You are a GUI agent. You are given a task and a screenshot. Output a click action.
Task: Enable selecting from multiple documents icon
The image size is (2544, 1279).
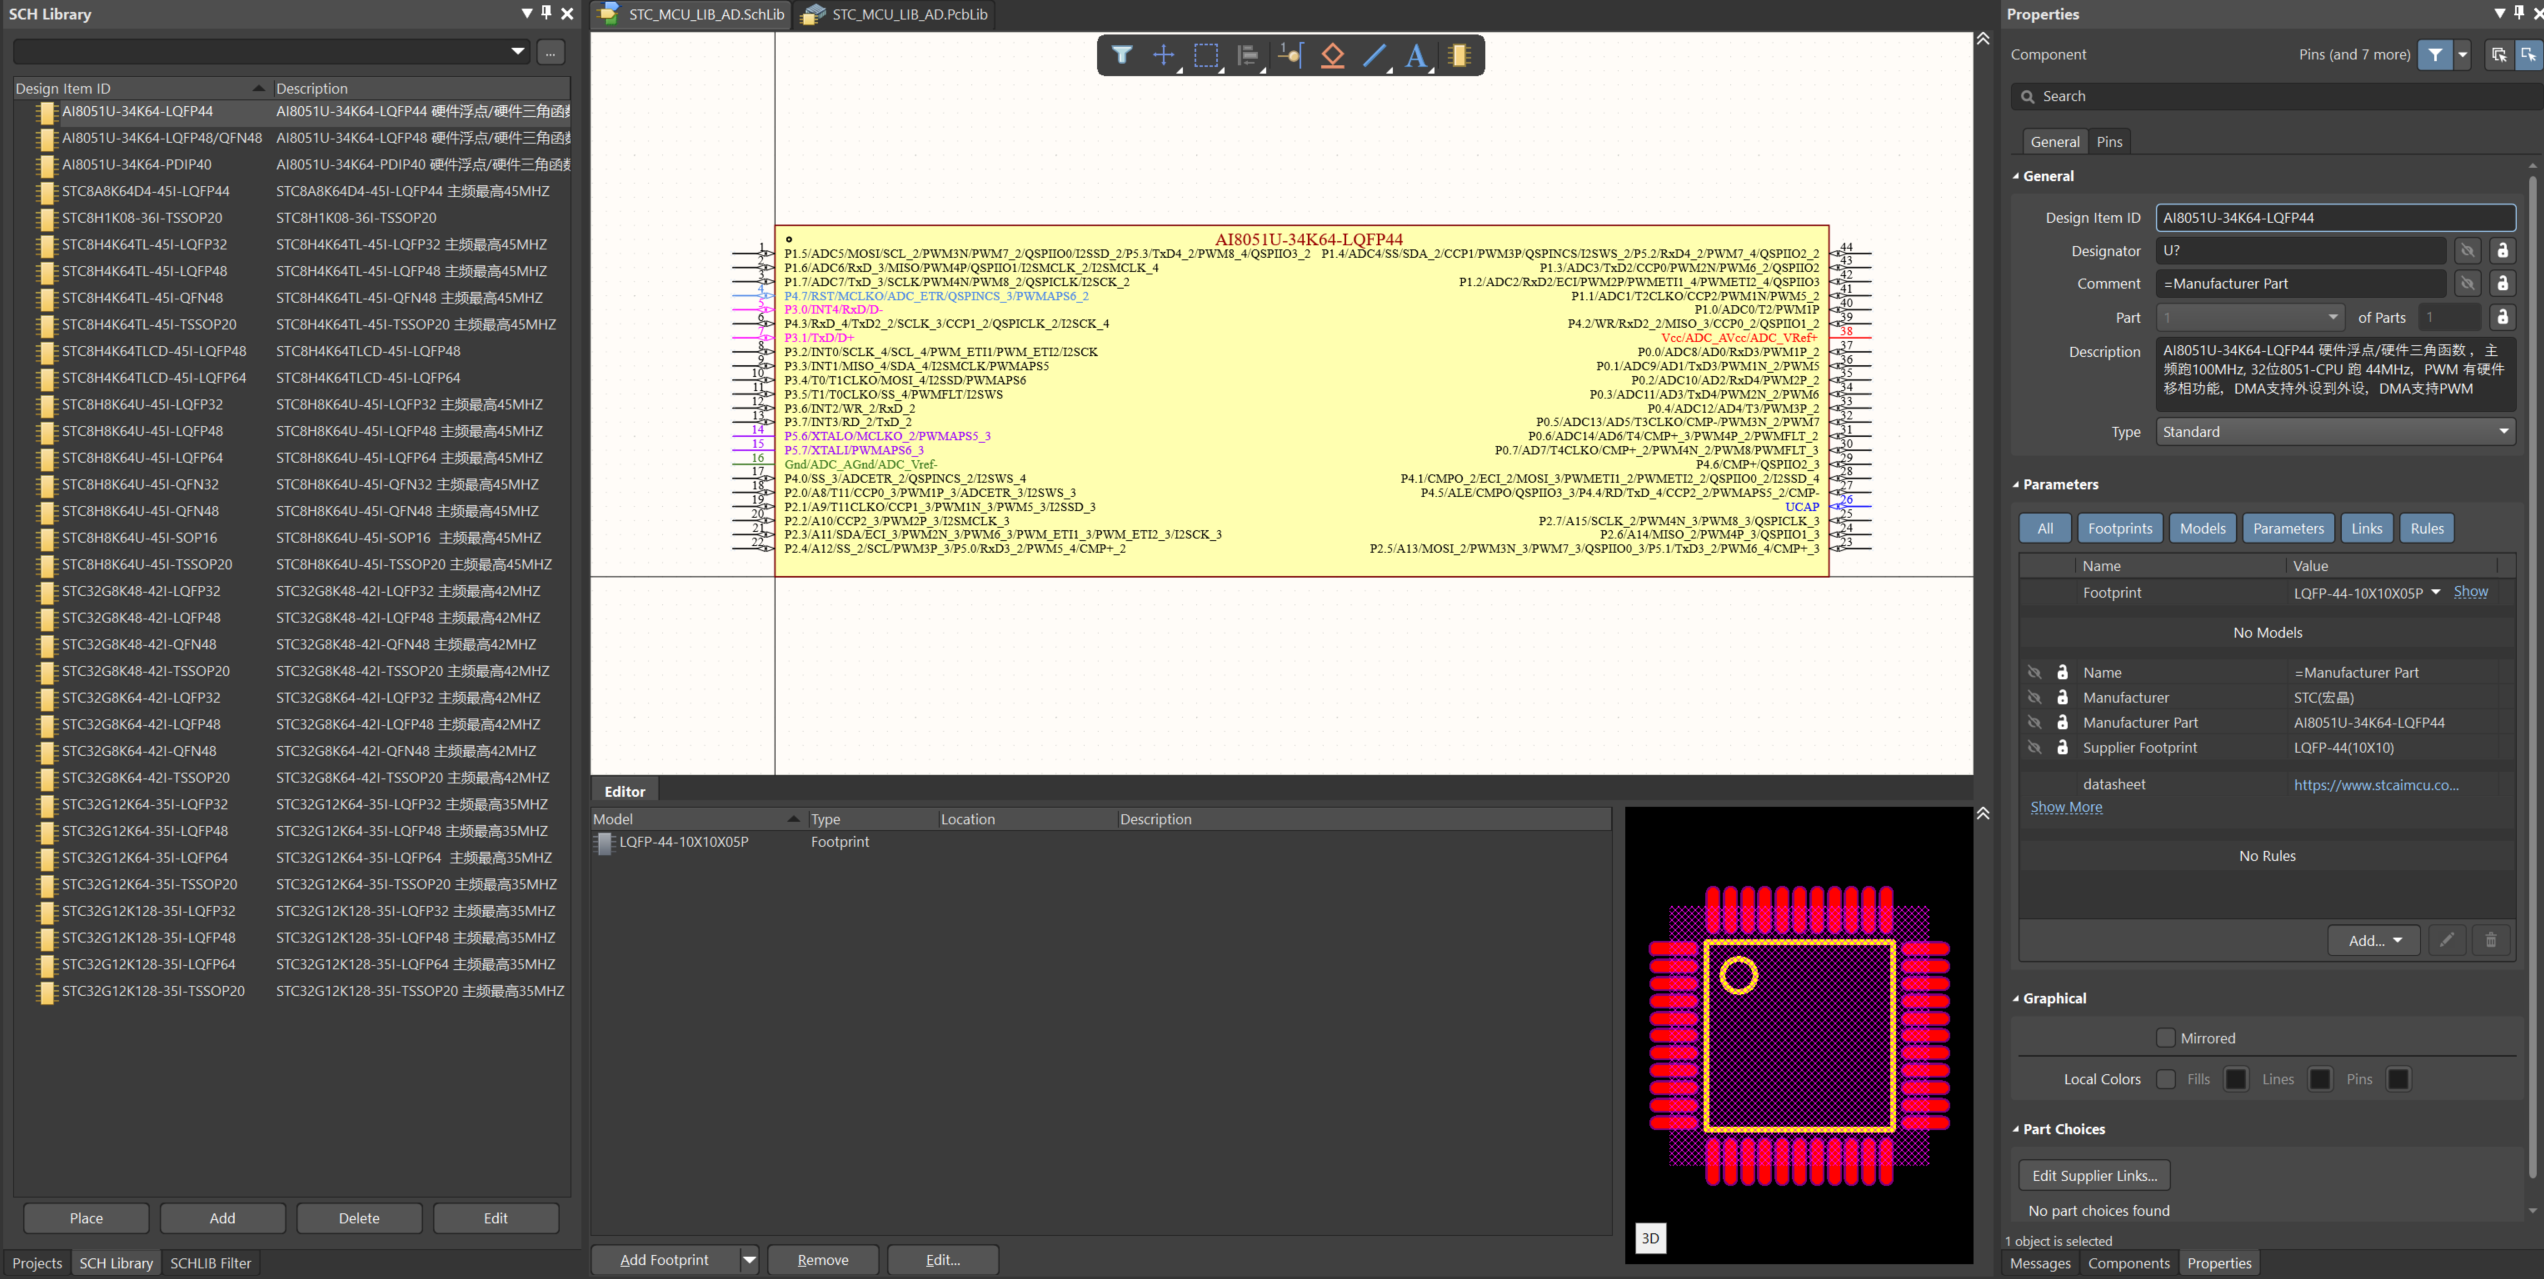pos(2498,55)
